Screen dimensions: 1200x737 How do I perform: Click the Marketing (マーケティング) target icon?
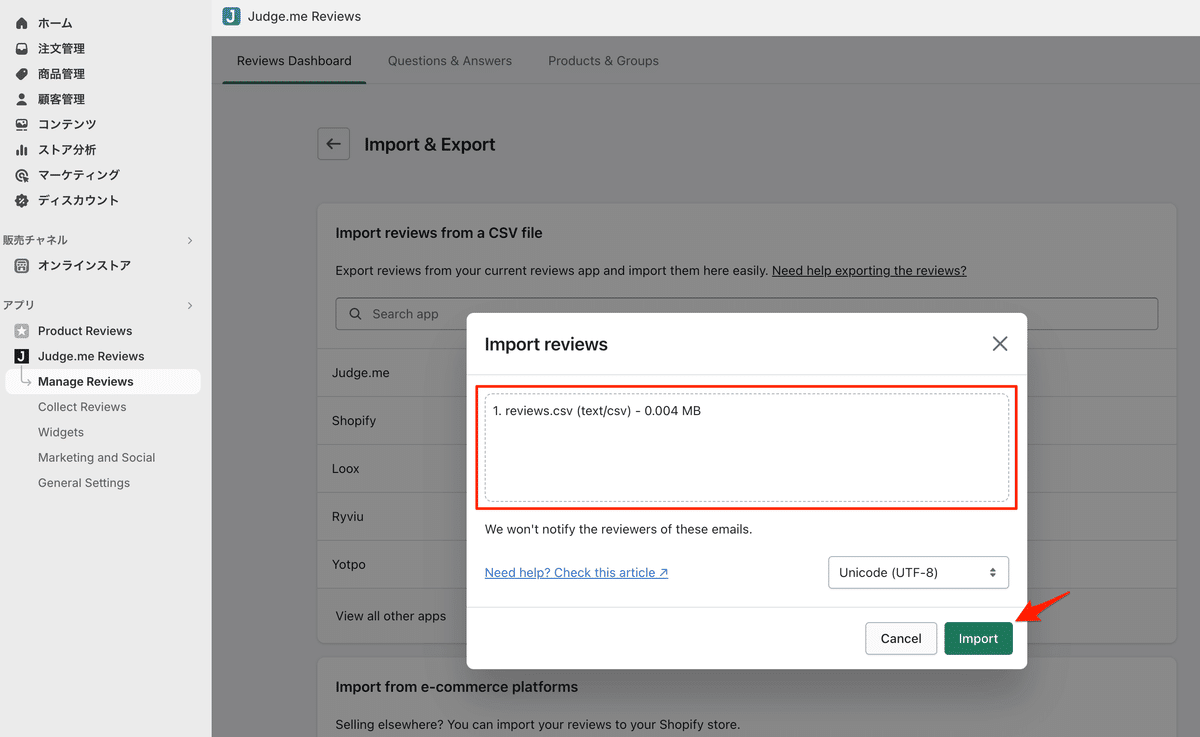point(22,175)
